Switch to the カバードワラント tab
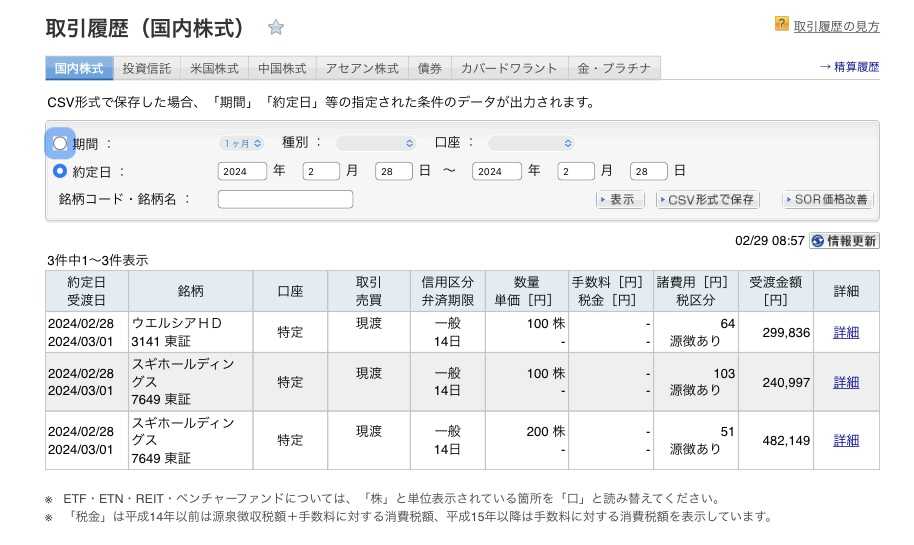914x545 pixels. coord(509,68)
